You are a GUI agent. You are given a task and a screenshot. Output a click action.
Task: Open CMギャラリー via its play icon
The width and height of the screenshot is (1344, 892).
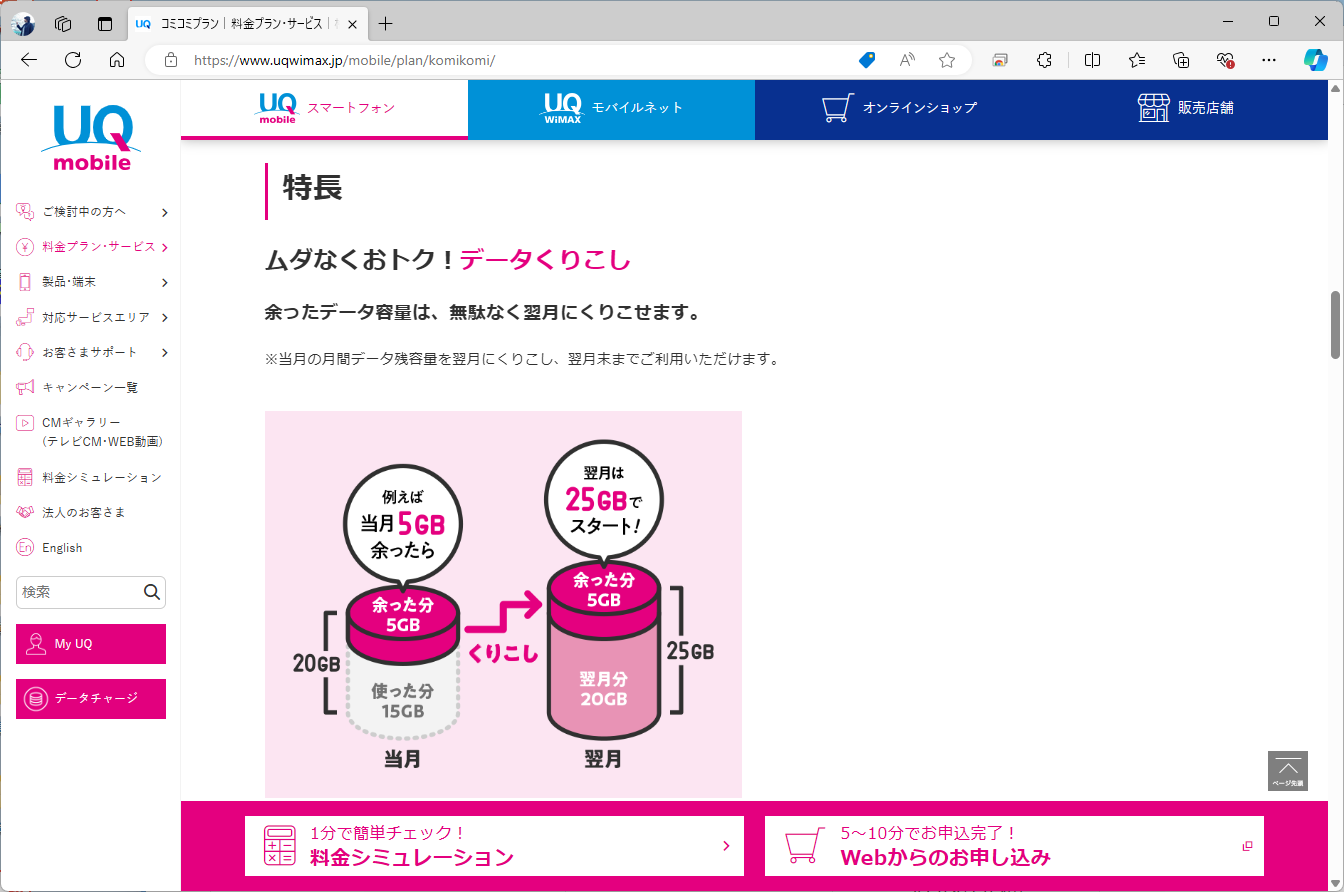click(24, 423)
